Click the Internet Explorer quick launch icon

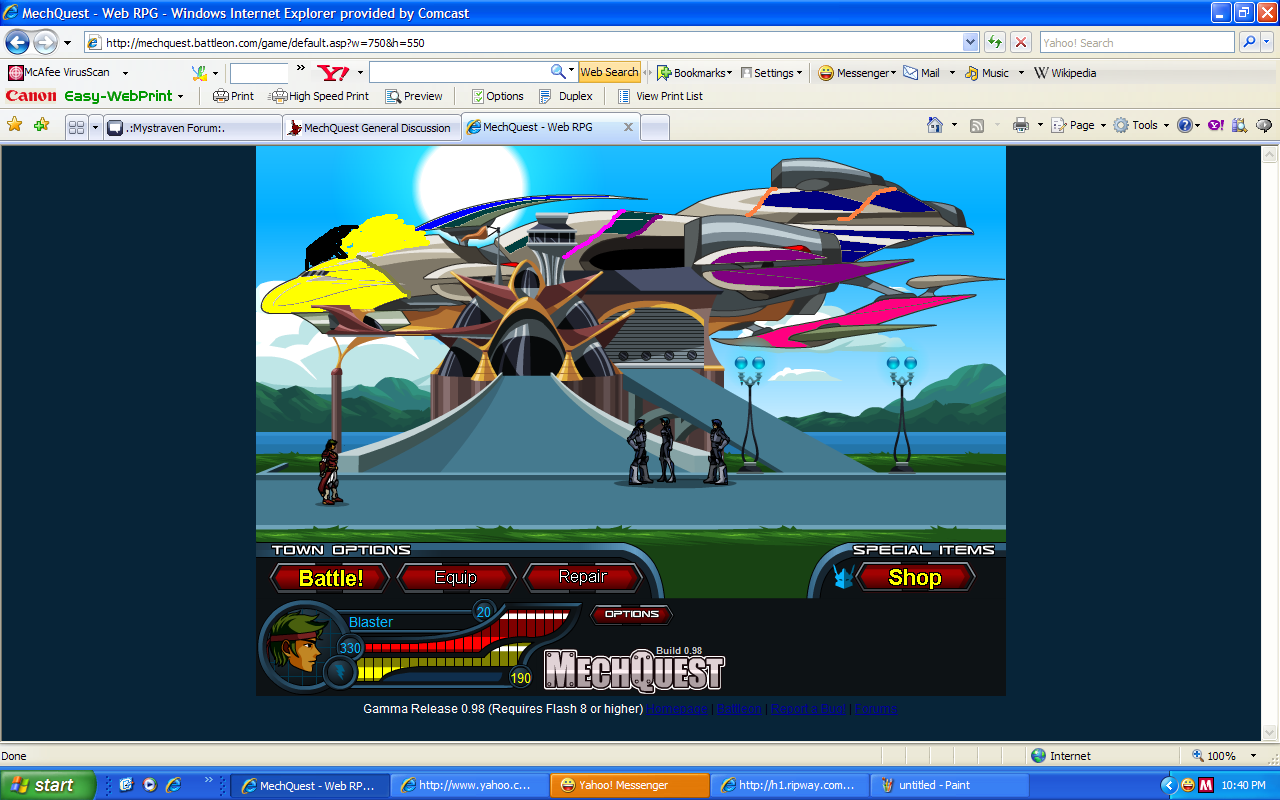(173, 785)
